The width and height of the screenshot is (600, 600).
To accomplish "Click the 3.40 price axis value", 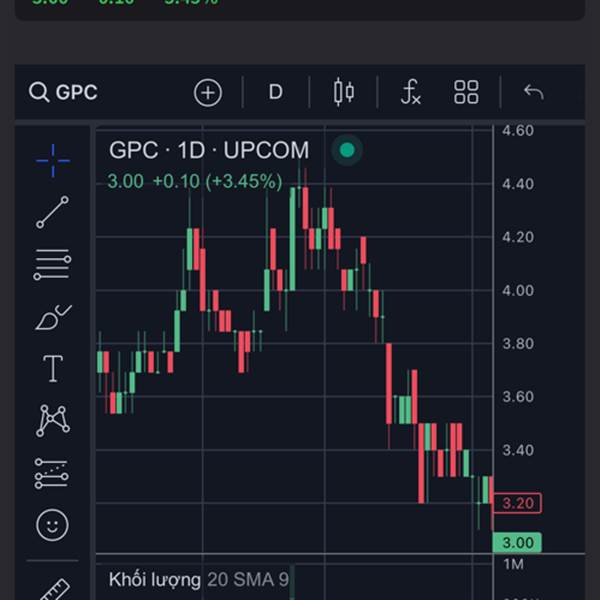I will [x=518, y=450].
